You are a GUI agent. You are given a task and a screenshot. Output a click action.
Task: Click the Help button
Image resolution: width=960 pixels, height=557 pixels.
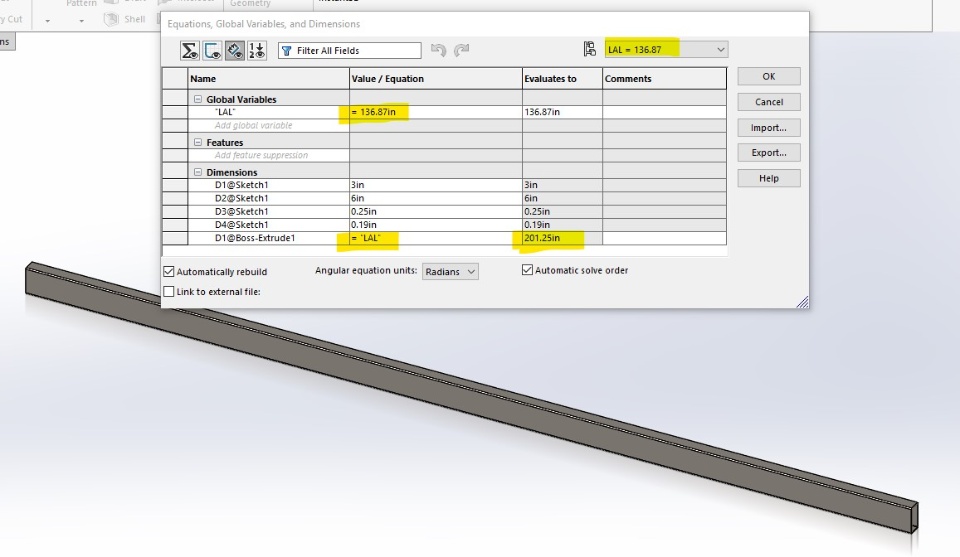(769, 178)
